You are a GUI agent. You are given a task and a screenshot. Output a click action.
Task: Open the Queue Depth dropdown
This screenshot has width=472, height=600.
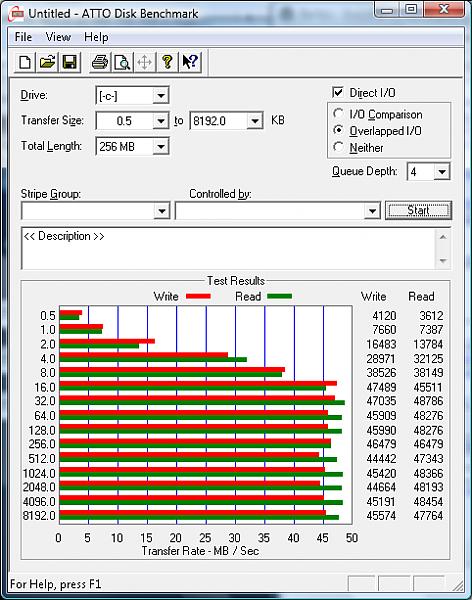442,172
